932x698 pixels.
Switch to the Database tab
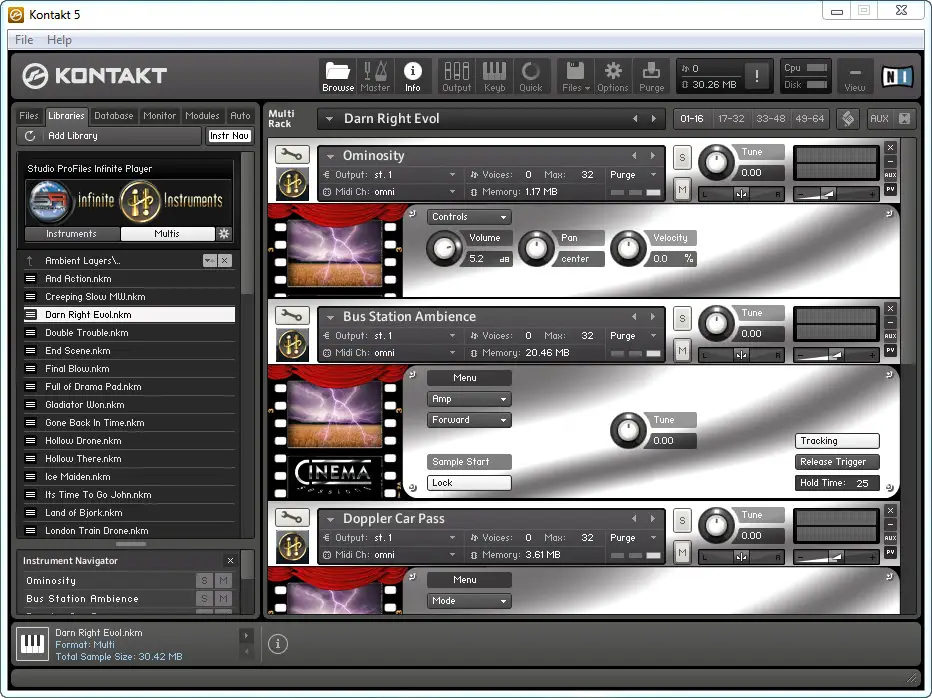(114, 116)
